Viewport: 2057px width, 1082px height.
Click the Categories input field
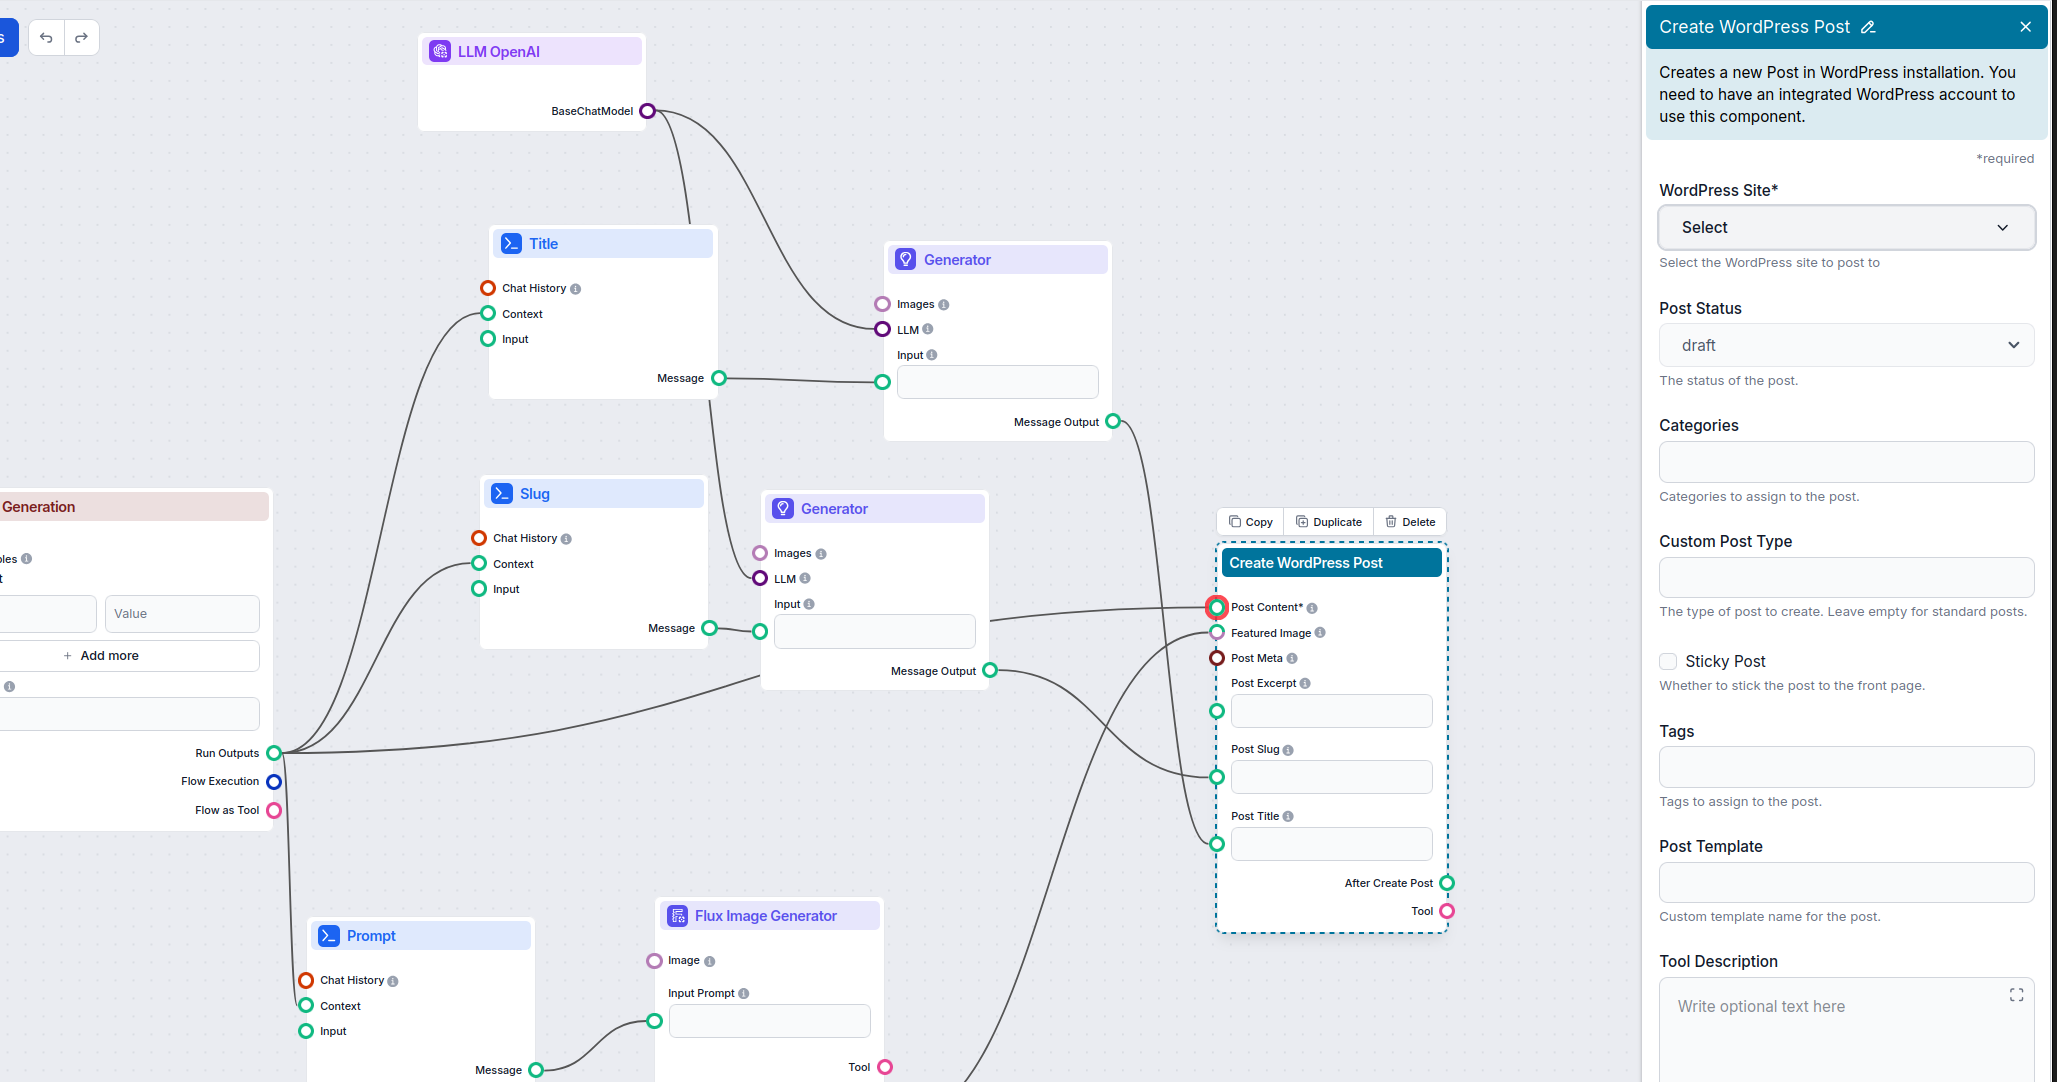(1846, 462)
